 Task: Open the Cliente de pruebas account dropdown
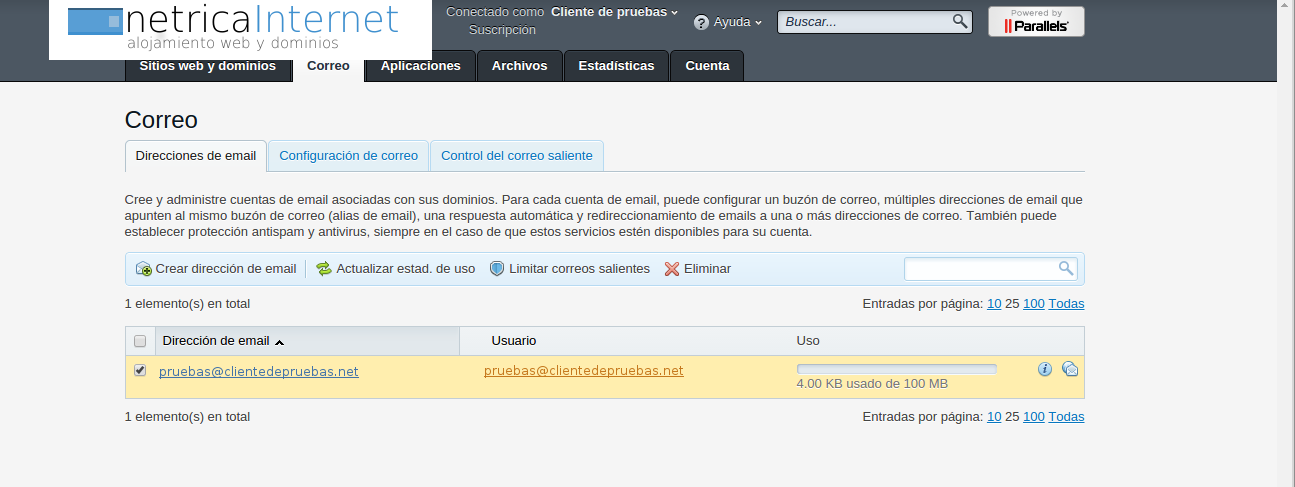coord(614,12)
